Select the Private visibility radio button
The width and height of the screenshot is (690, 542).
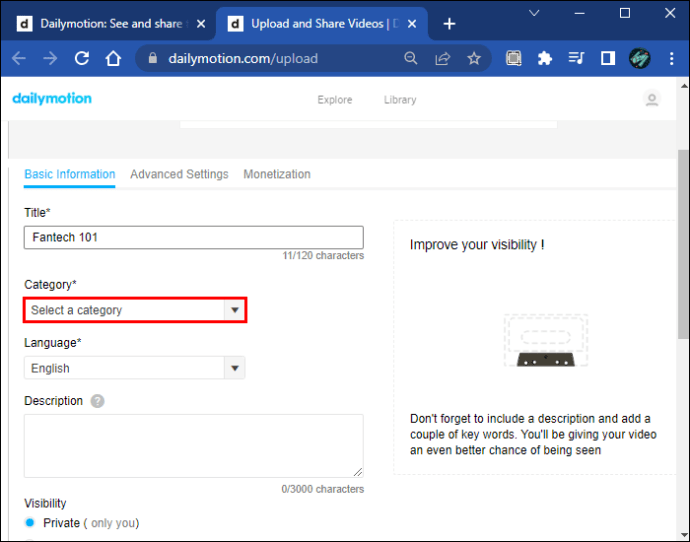tap(30, 522)
